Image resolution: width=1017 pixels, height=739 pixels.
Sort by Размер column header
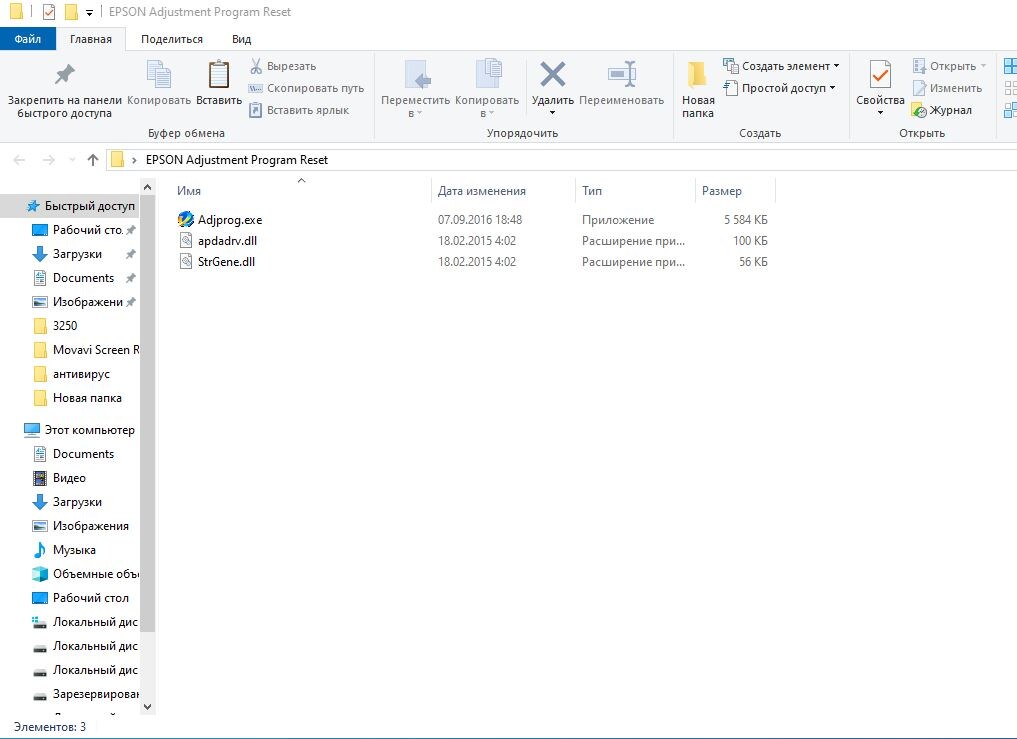(721, 191)
